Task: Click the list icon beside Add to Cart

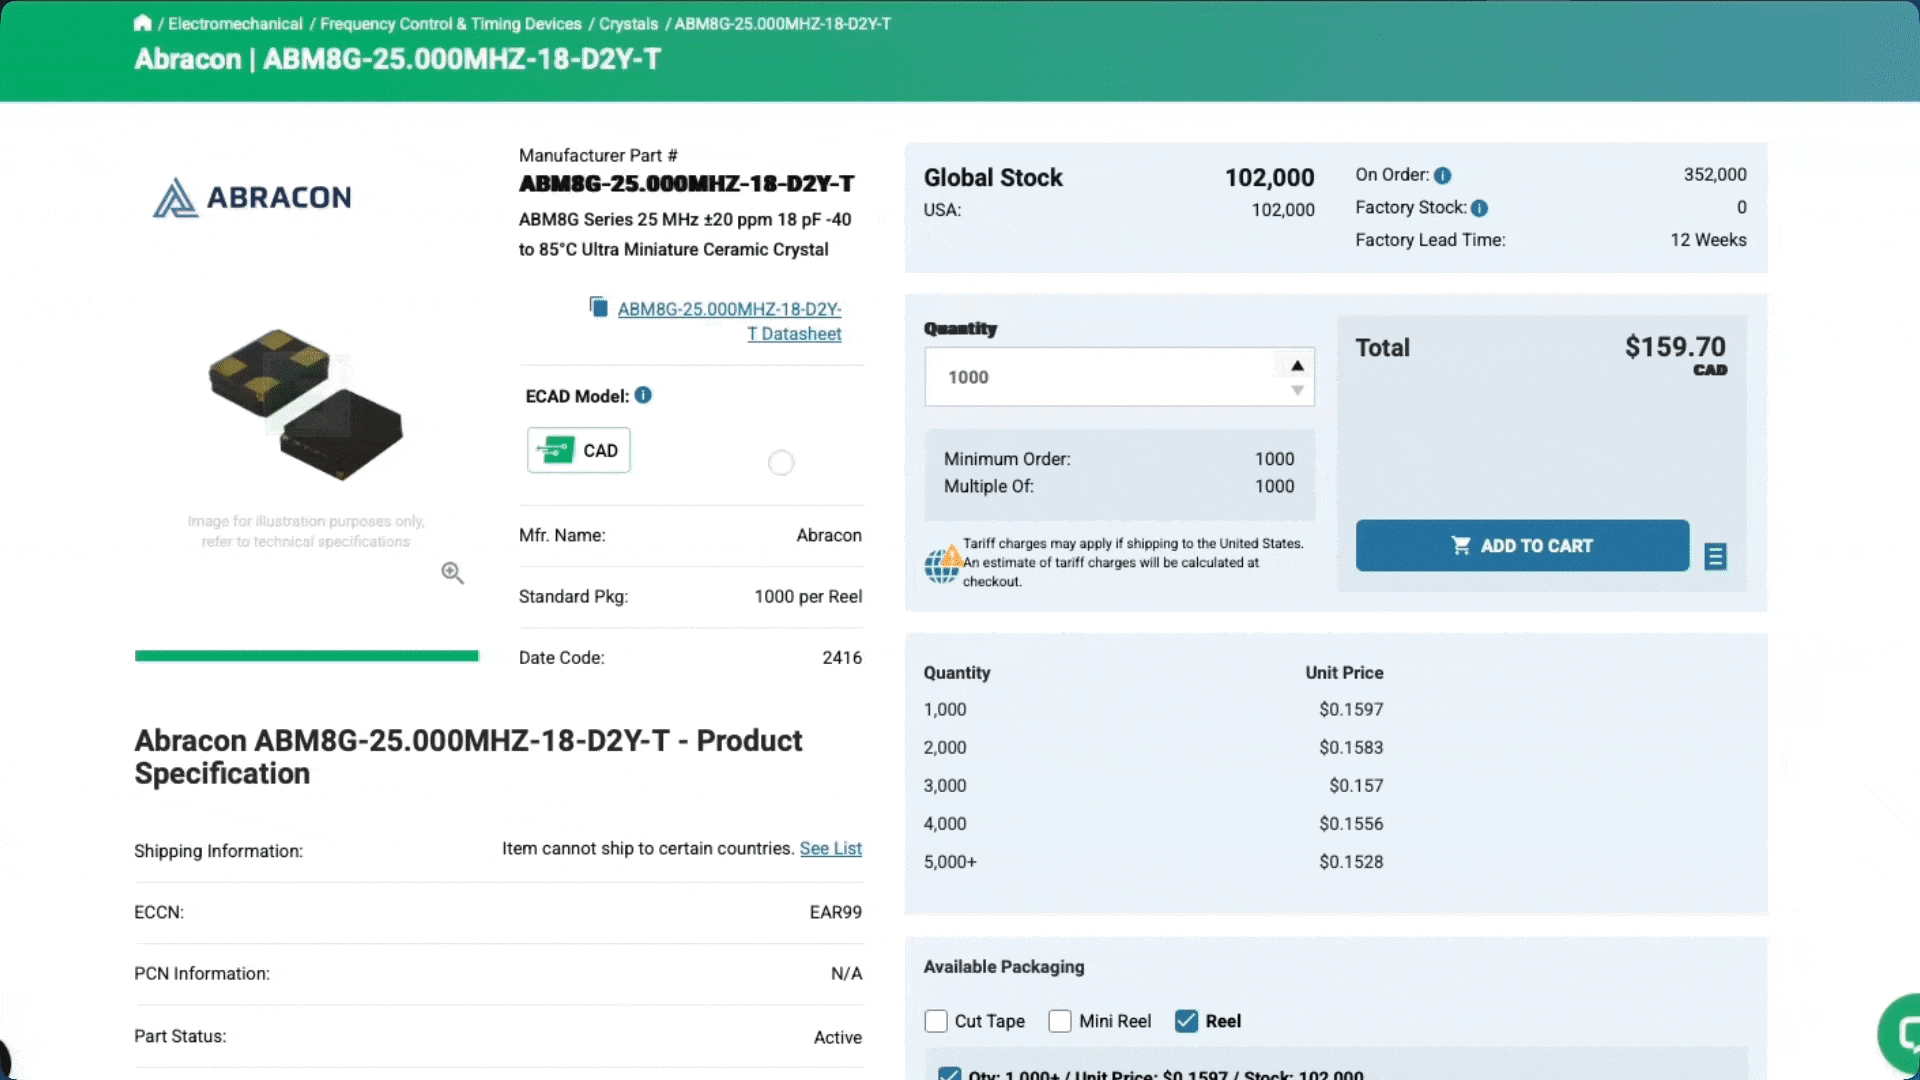Action: click(x=1715, y=556)
